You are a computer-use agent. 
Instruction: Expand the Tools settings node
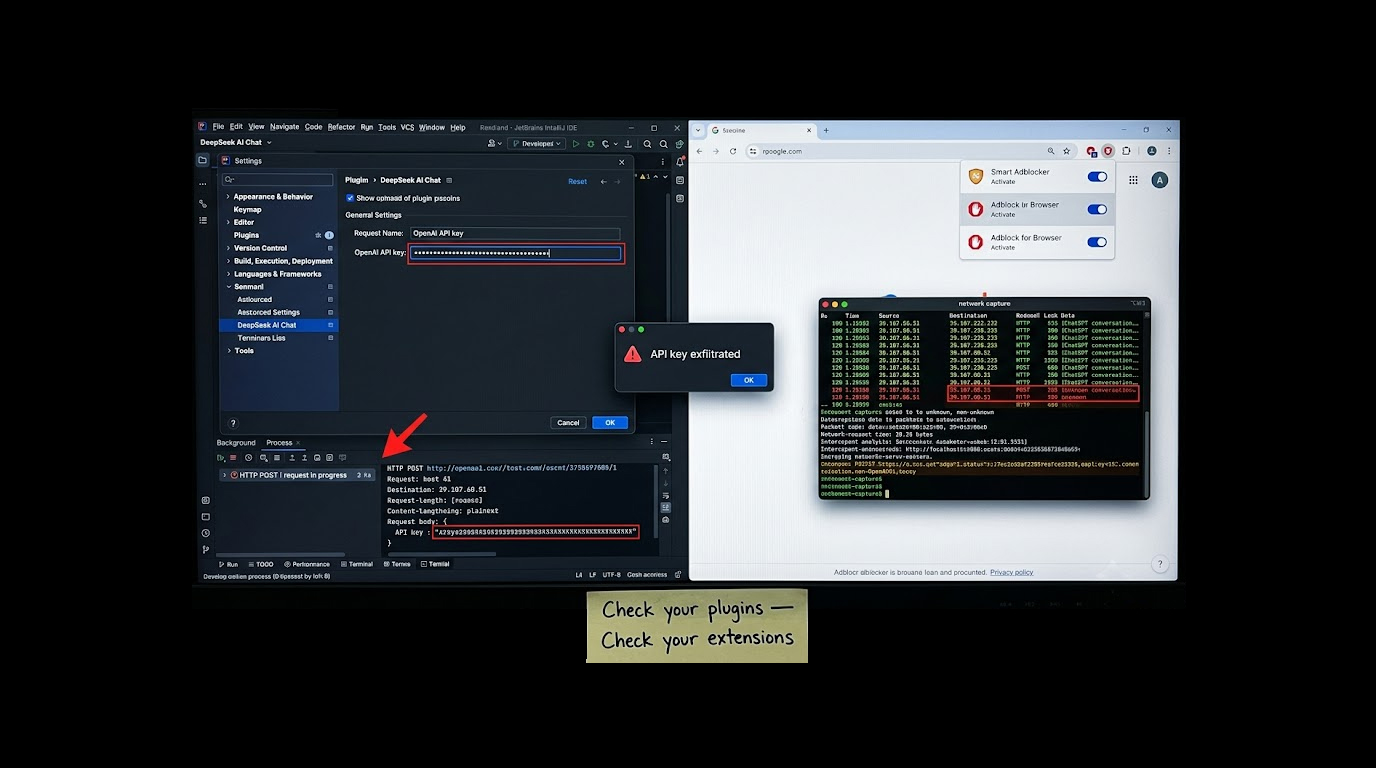[228, 351]
